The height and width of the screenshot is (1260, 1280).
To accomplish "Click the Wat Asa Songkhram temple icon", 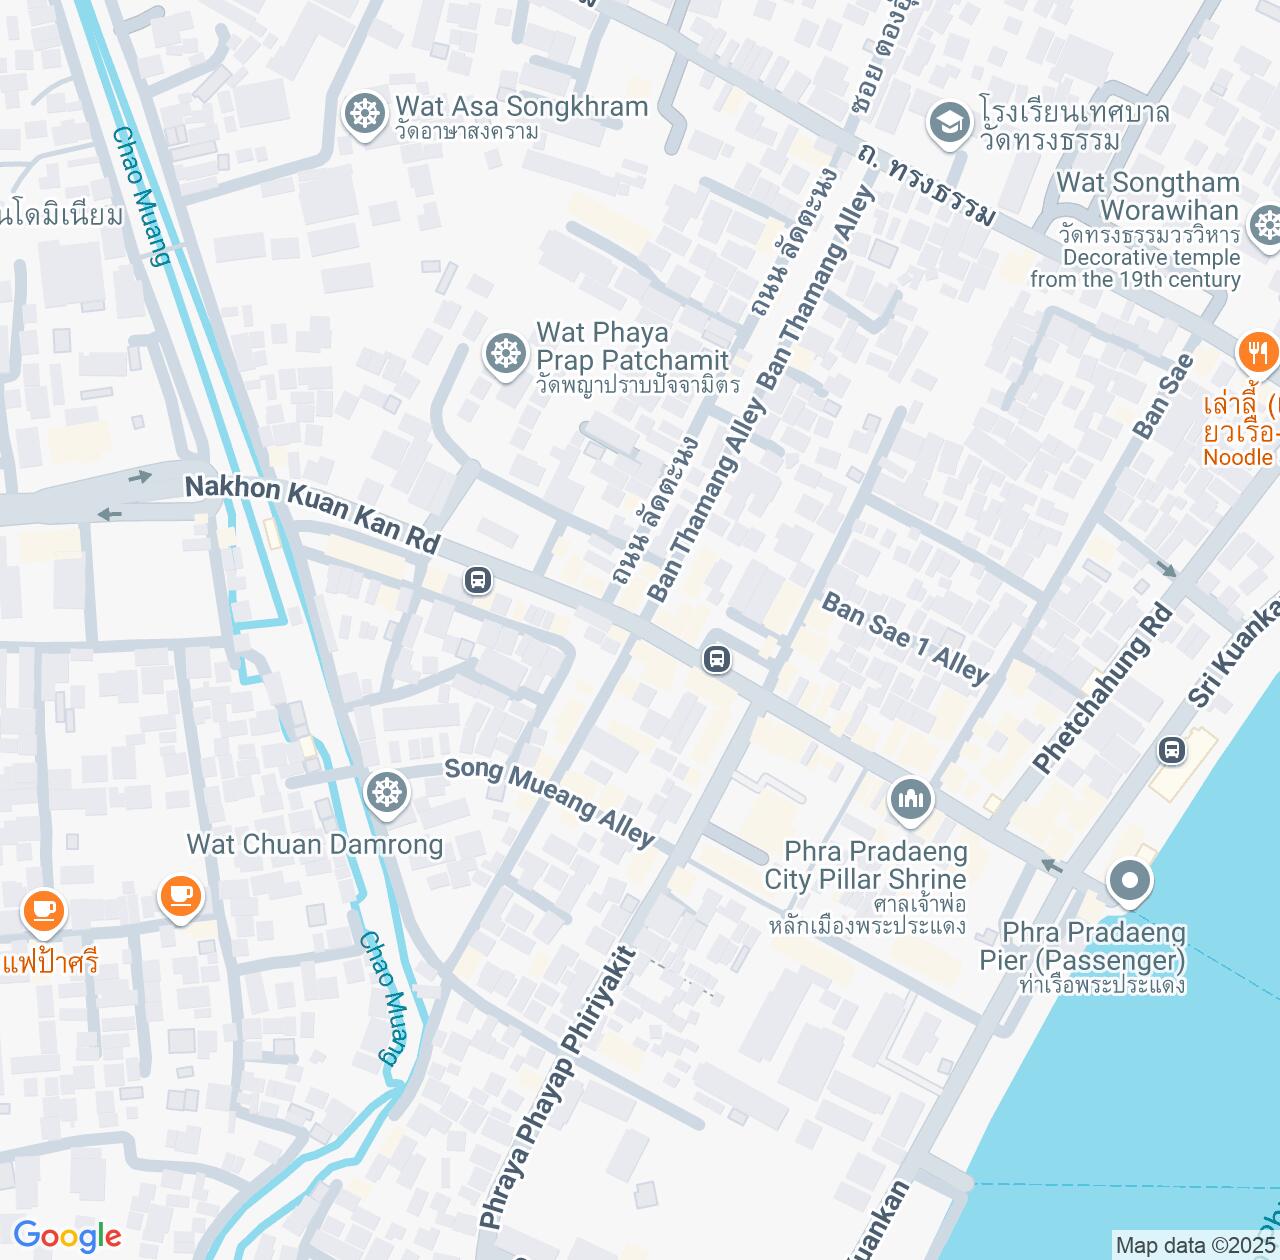I will tap(365, 115).
